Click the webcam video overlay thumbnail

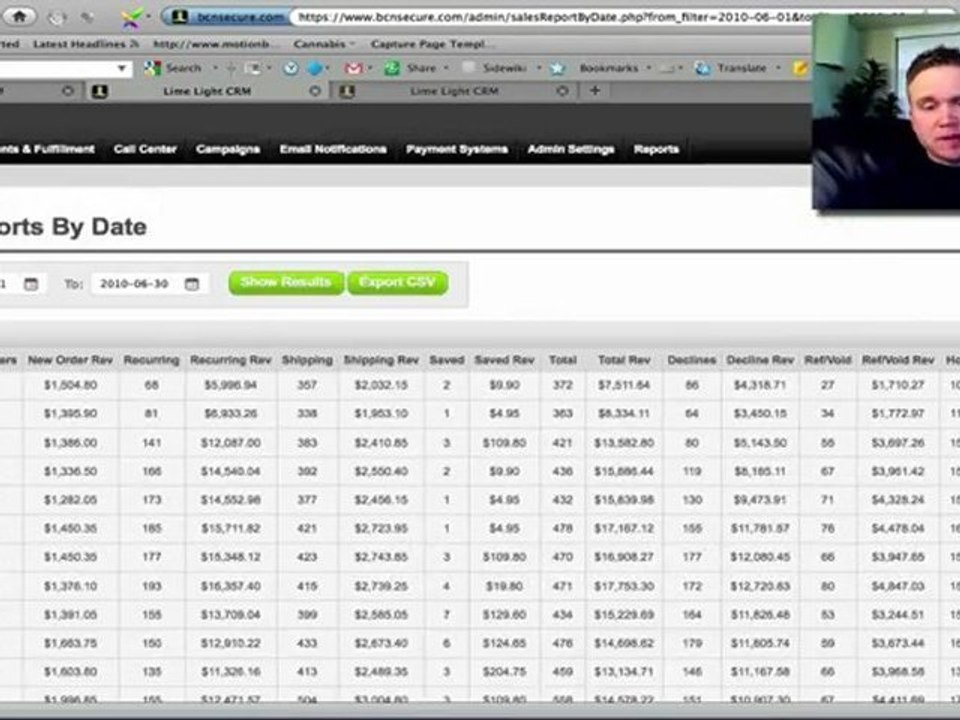tap(886, 112)
